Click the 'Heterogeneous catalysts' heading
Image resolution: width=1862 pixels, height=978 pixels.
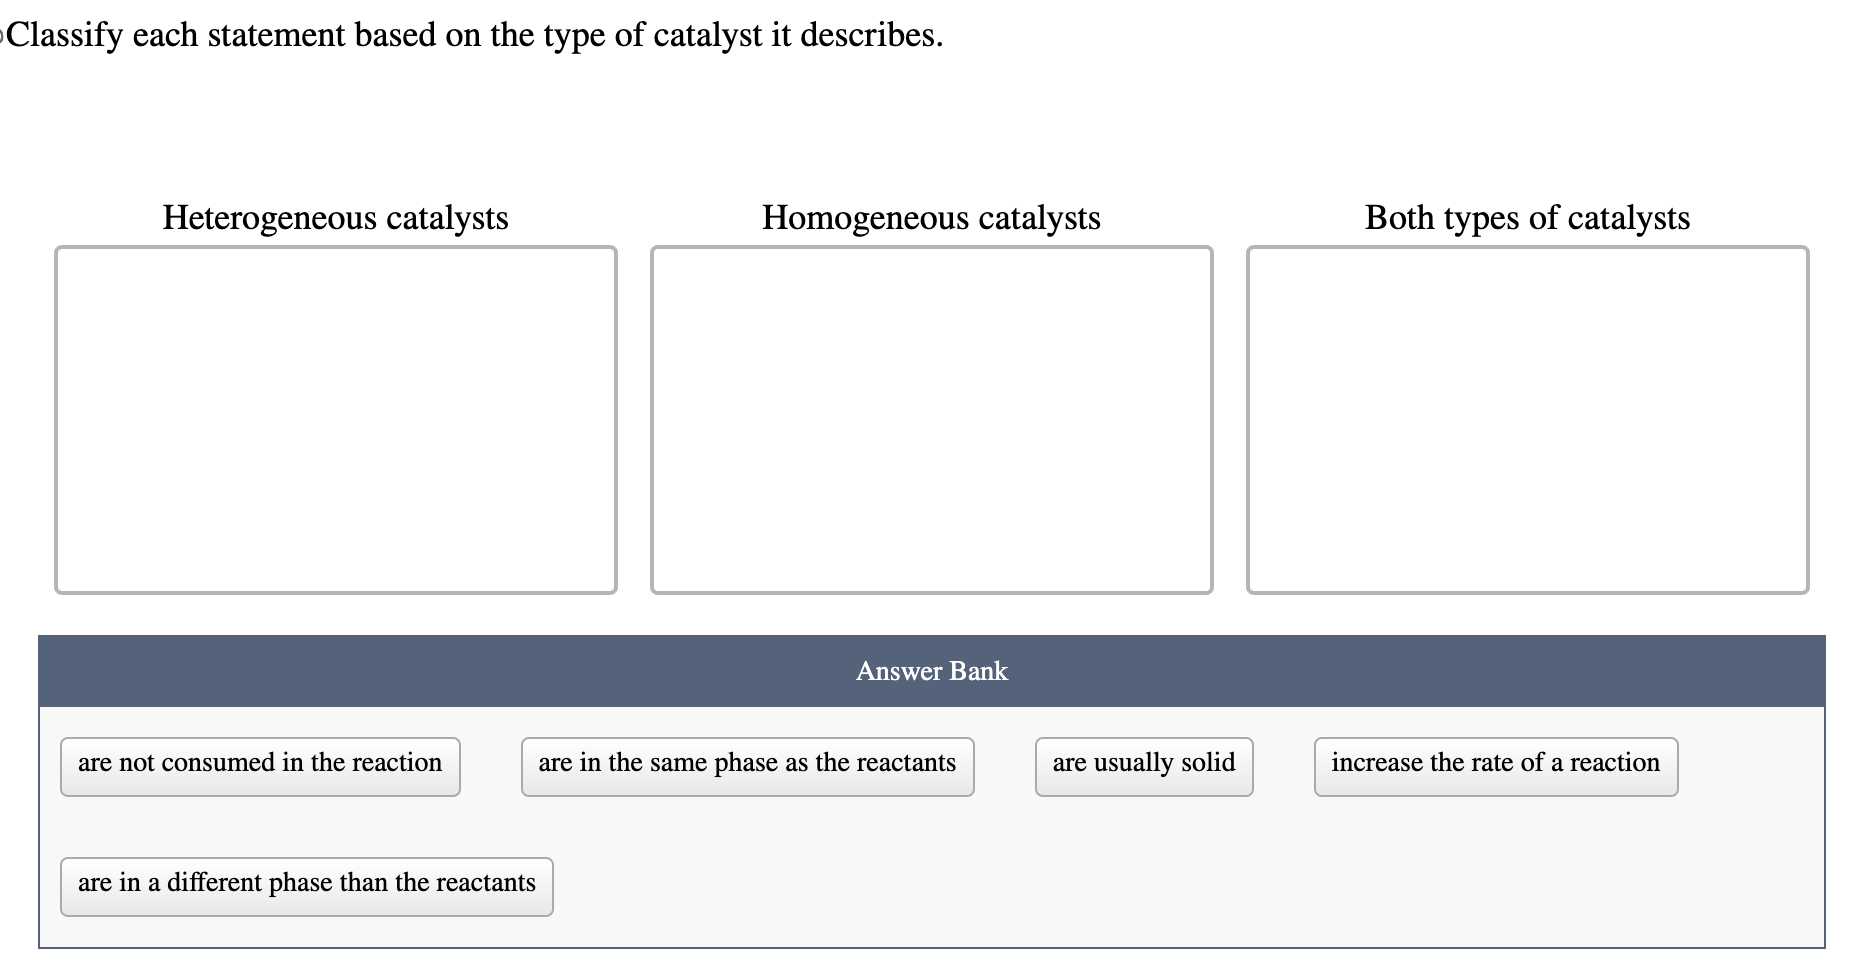[336, 218]
